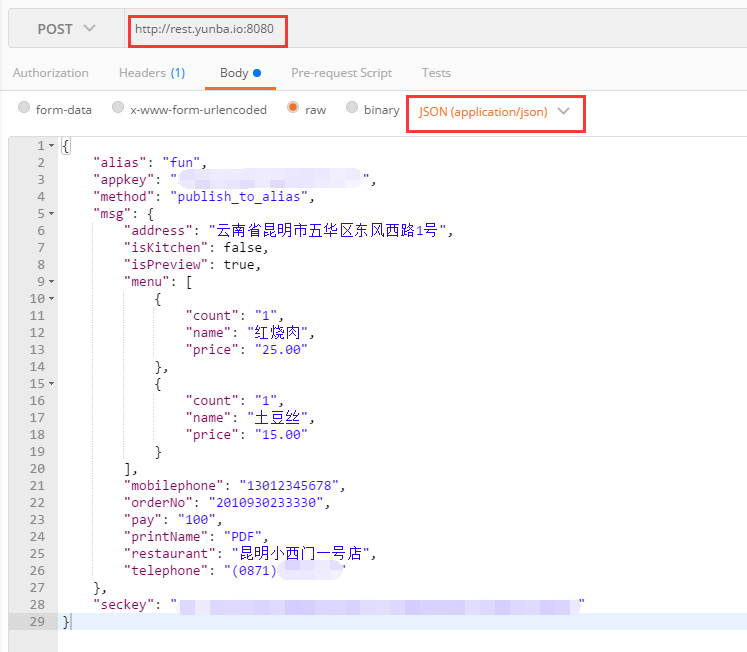Click the dish name 红烧肉

(277, 333)
